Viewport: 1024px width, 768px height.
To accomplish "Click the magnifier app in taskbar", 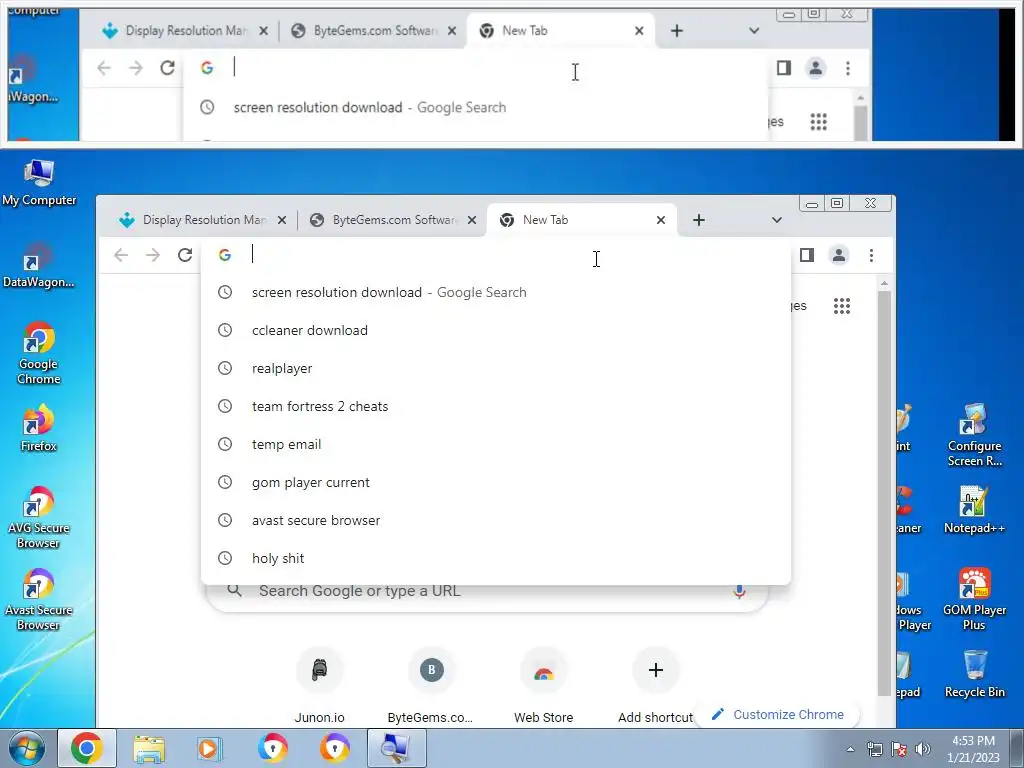I will 396,748.
